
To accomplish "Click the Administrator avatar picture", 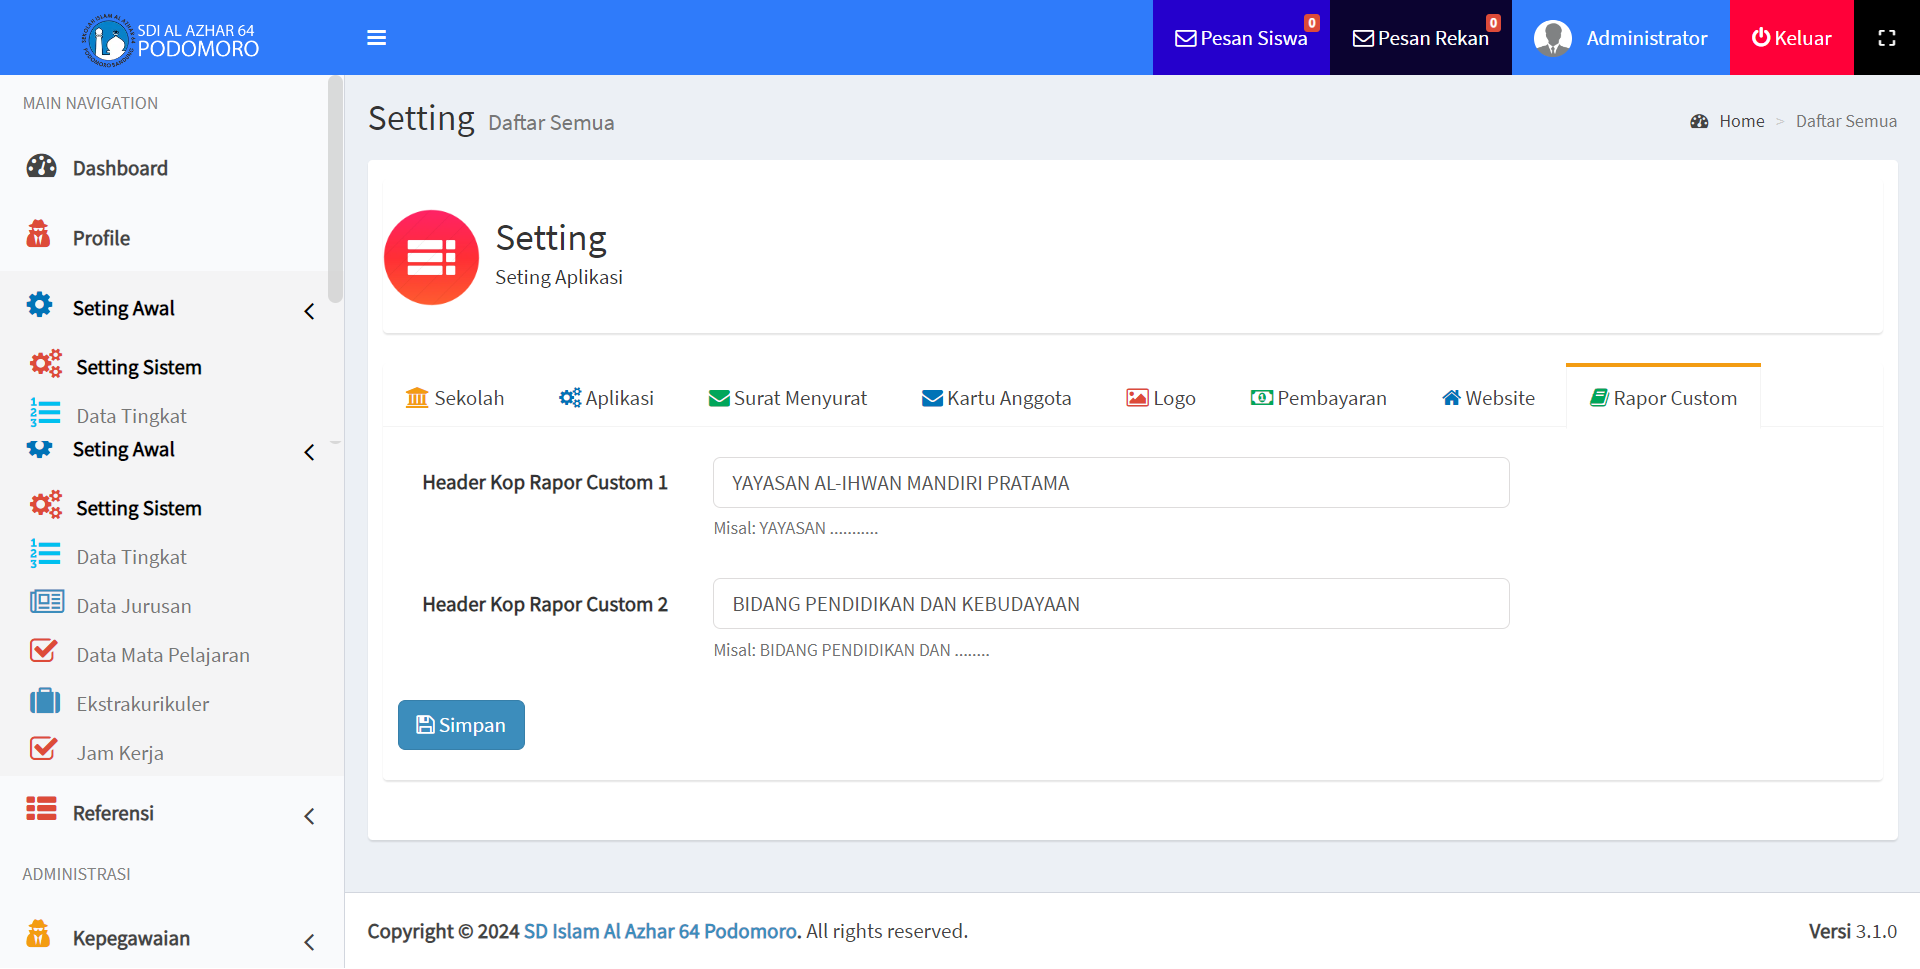I will pyautogui.click(x=1552, y=38).
